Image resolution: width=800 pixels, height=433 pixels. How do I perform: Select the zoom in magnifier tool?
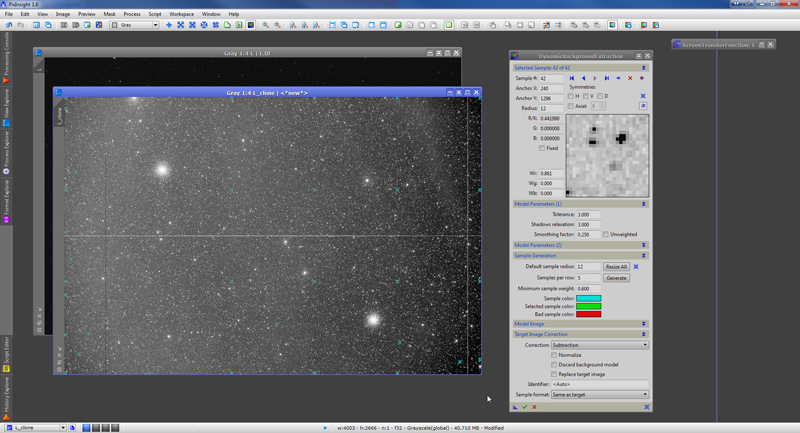[x=266, y=24]
